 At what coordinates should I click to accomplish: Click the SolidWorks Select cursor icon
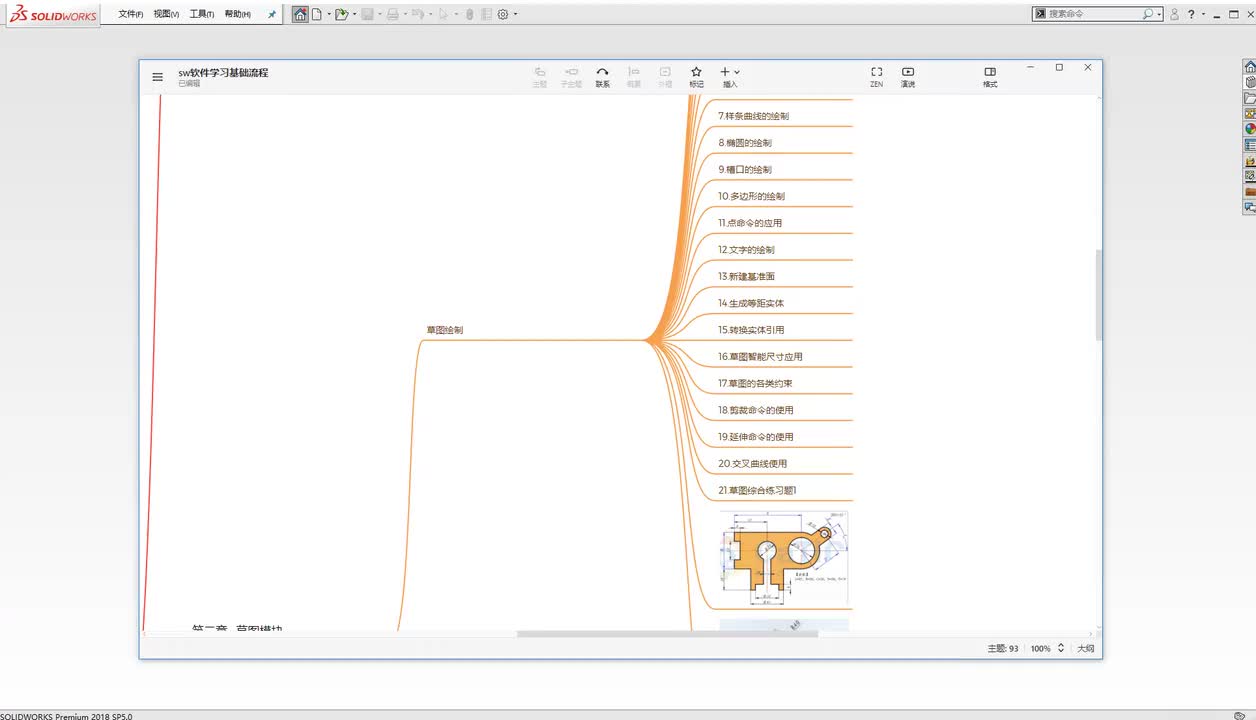pyautogui.click(x=443, y=14)
